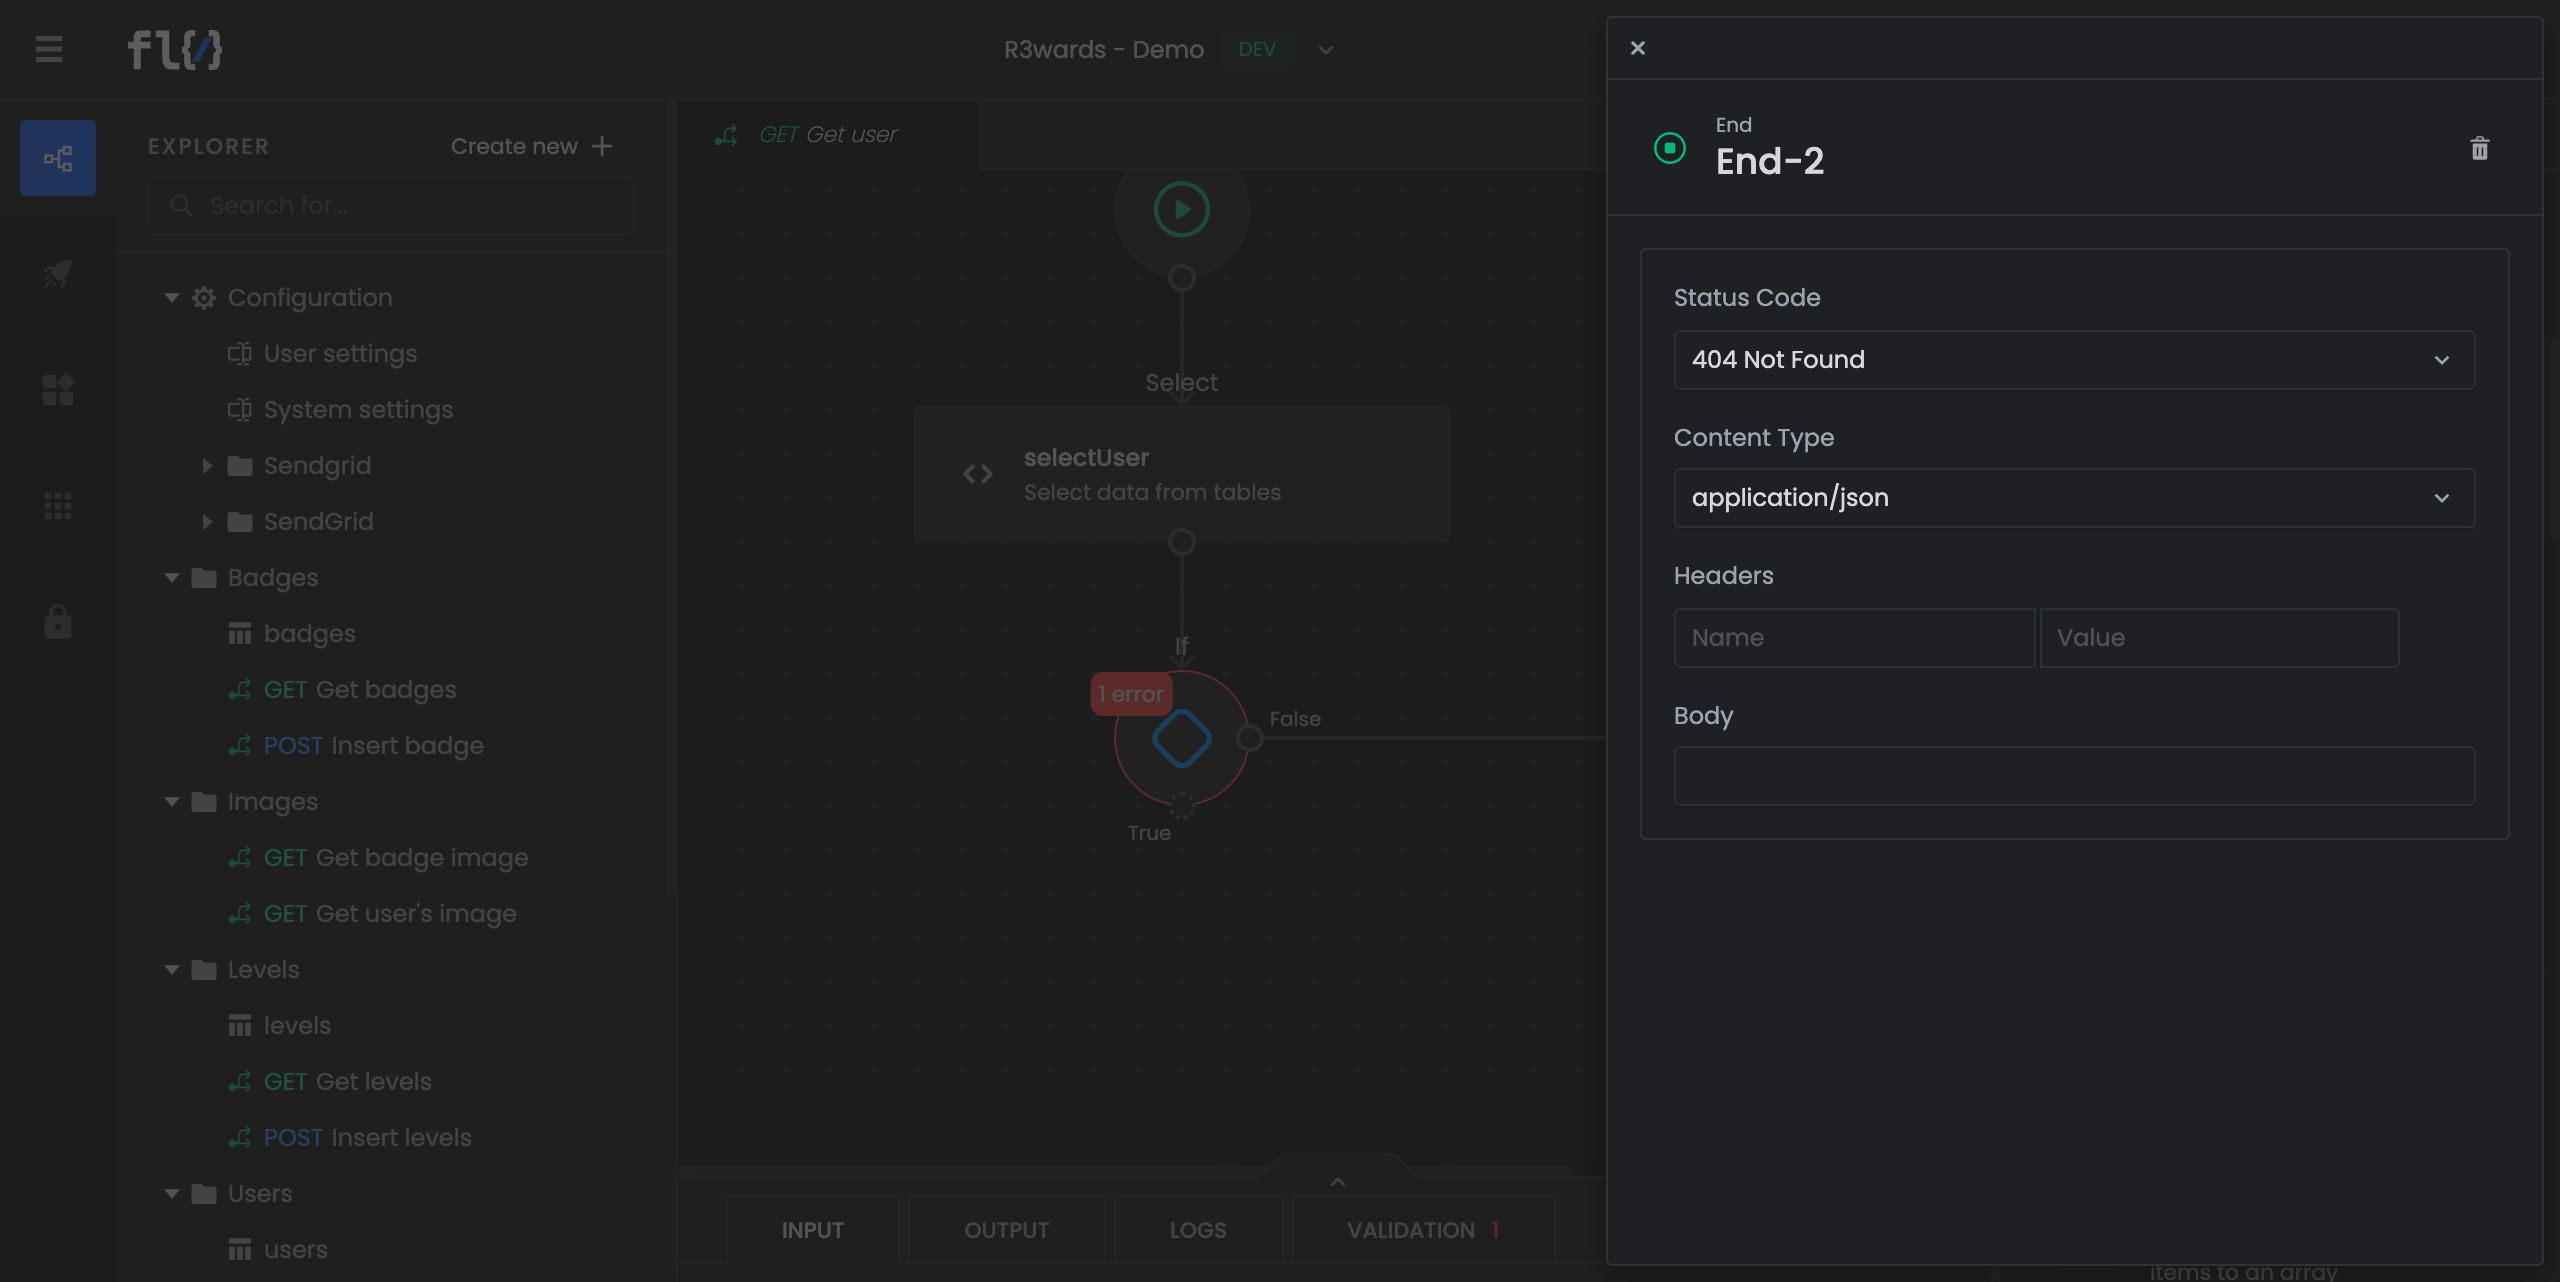Image resolution: width=2560 pixels, height=1282 pixels.
Task: Collapse the Users folder
Action: click(x=172, y=1194)
